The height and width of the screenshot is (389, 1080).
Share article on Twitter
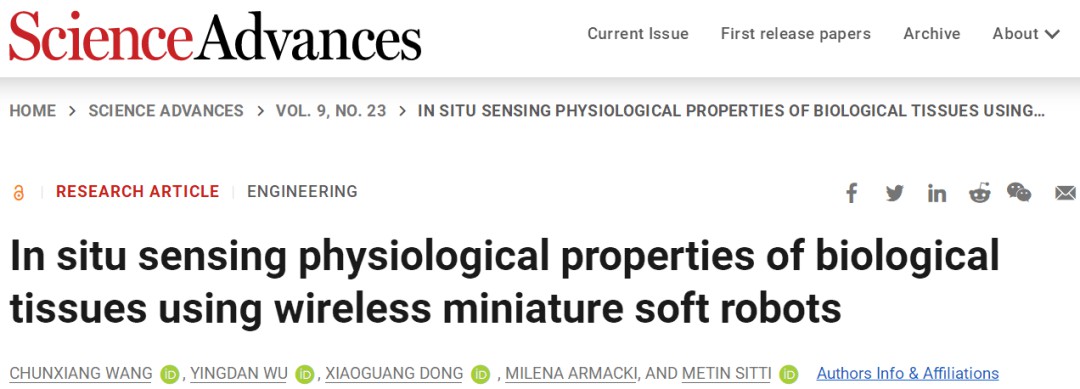[x=895, y=193]
